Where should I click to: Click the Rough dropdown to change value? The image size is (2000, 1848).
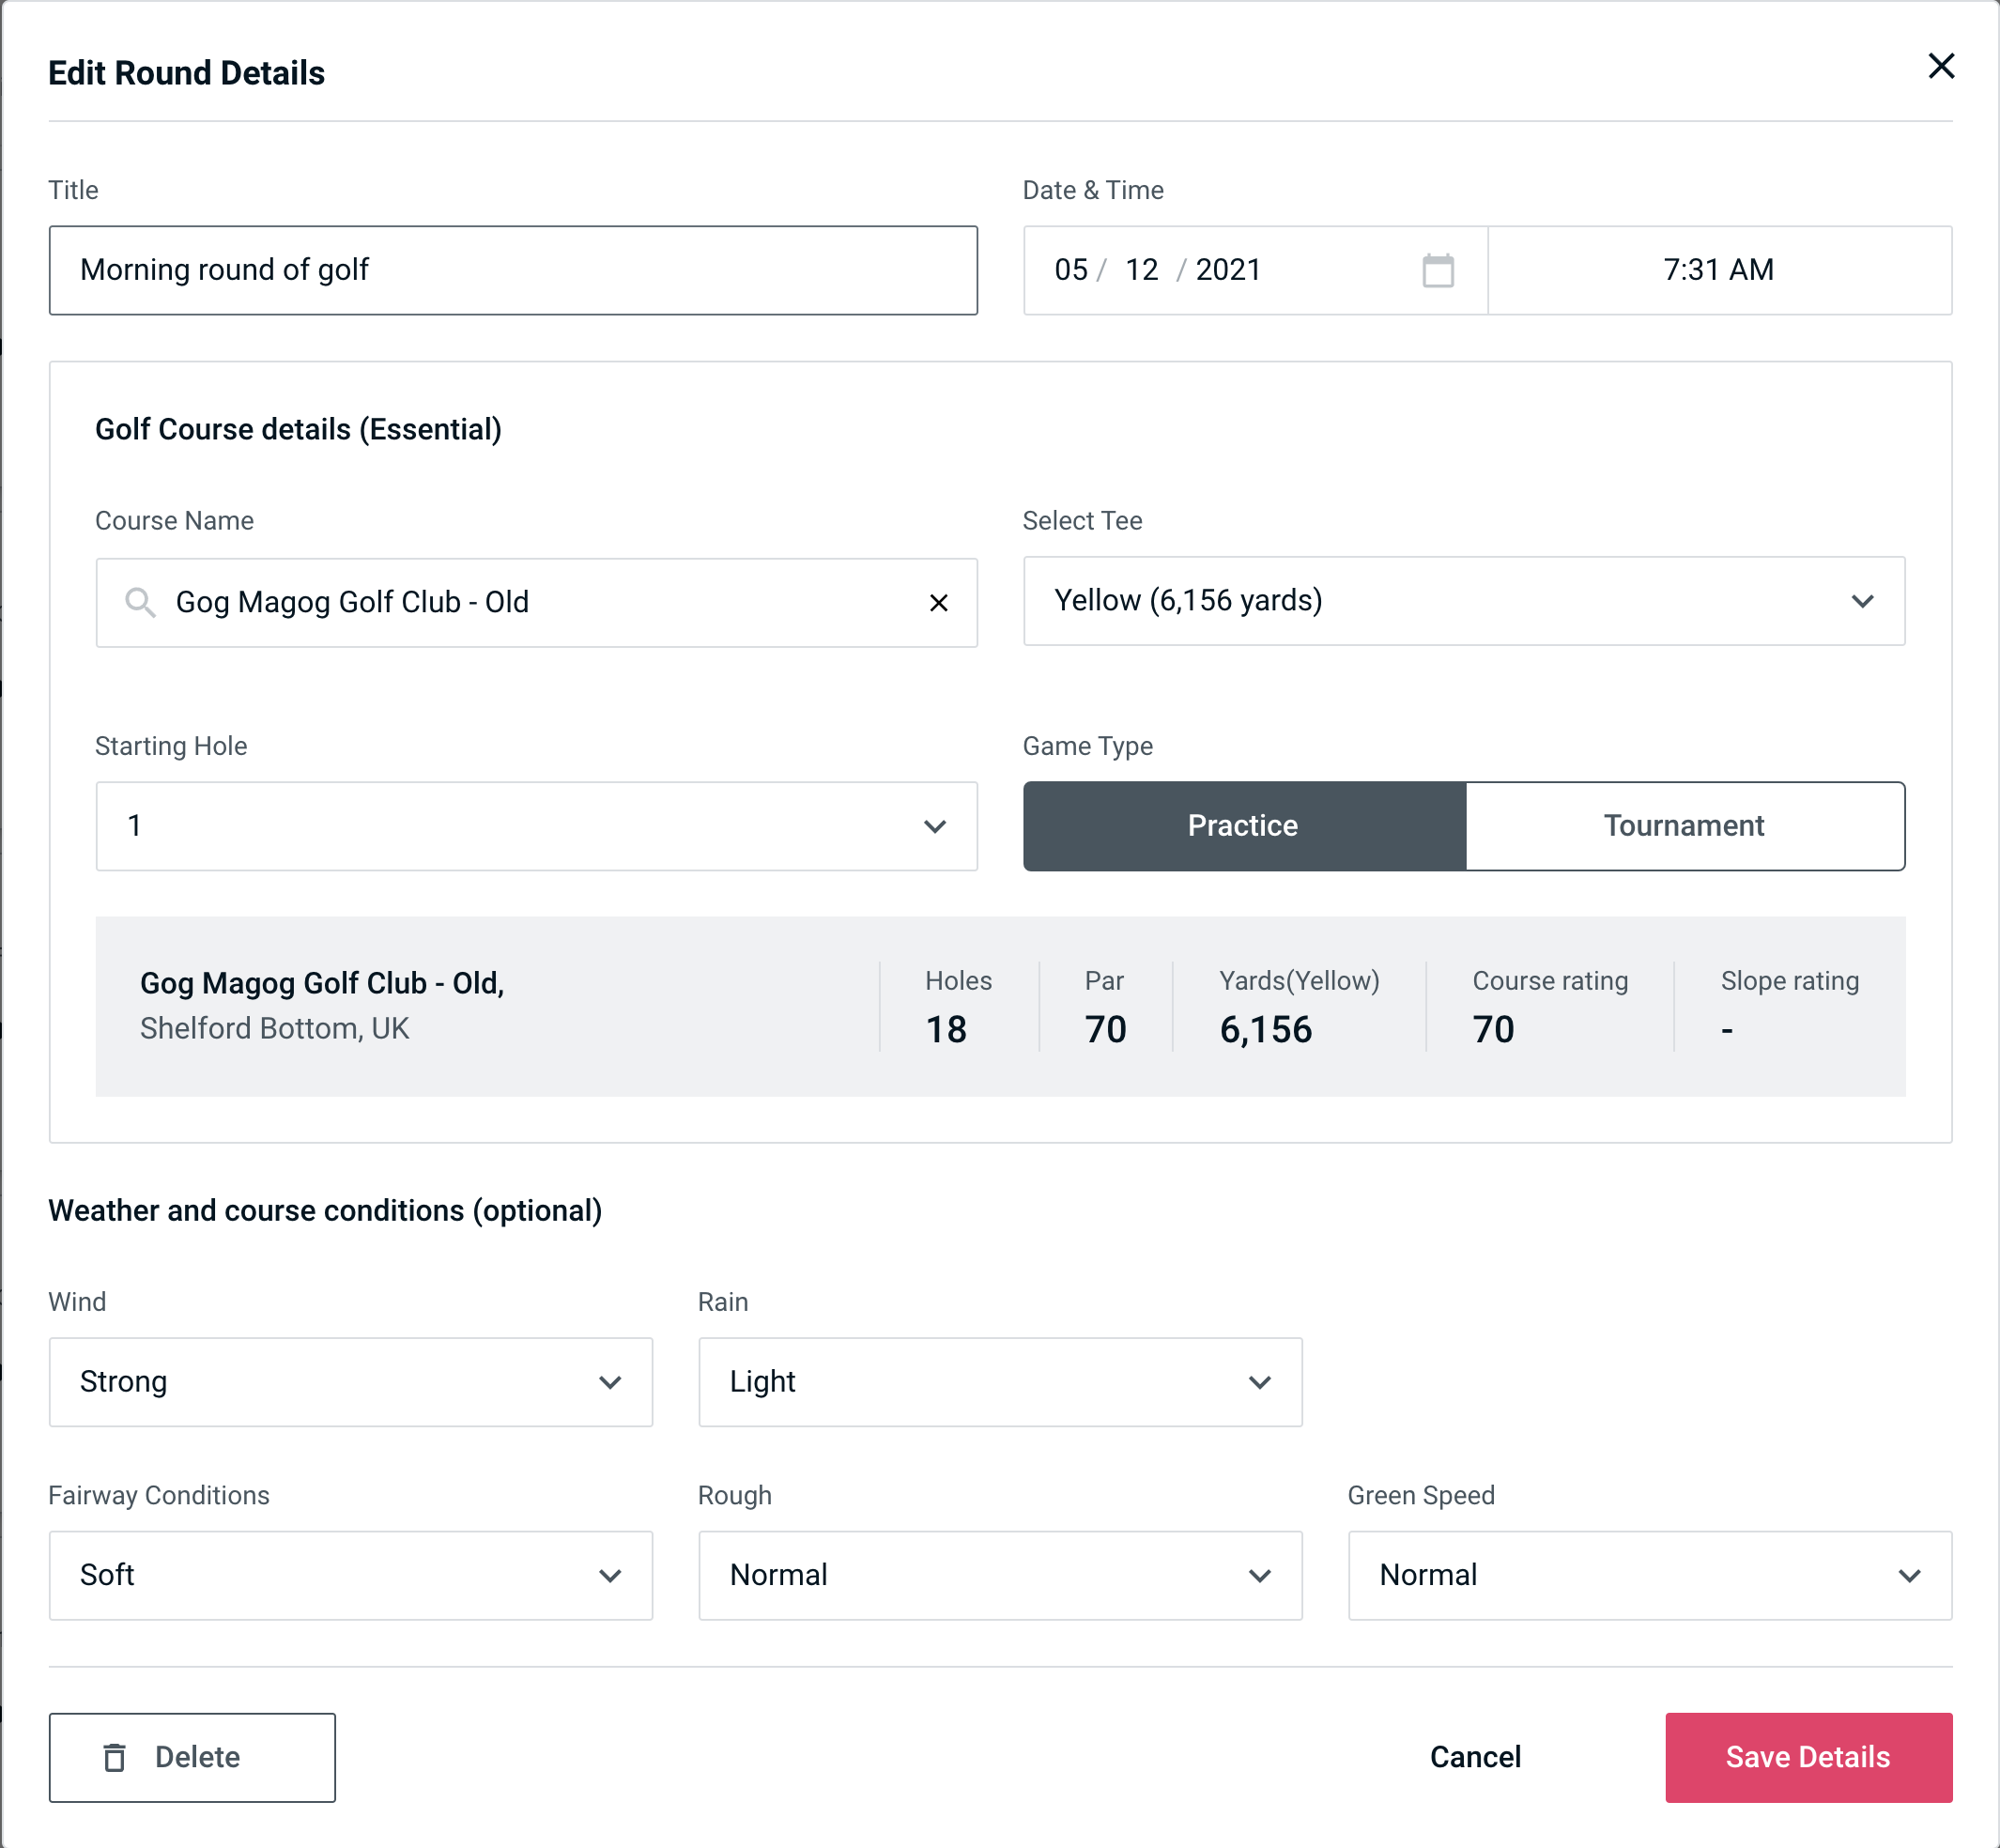point(1000,1573)
